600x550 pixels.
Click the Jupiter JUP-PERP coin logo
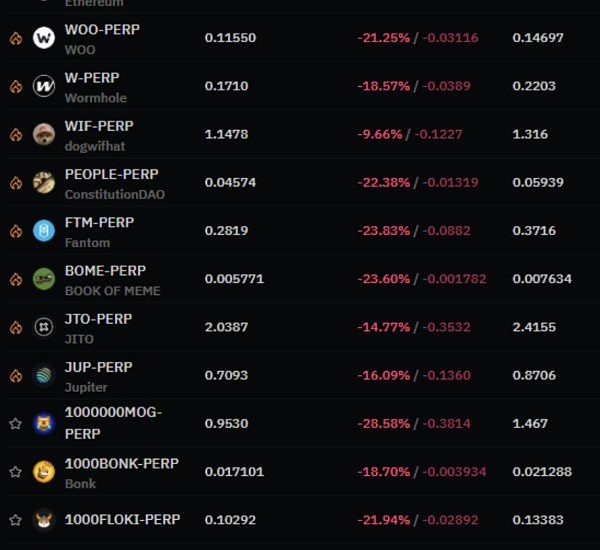[x=44, y=375]
